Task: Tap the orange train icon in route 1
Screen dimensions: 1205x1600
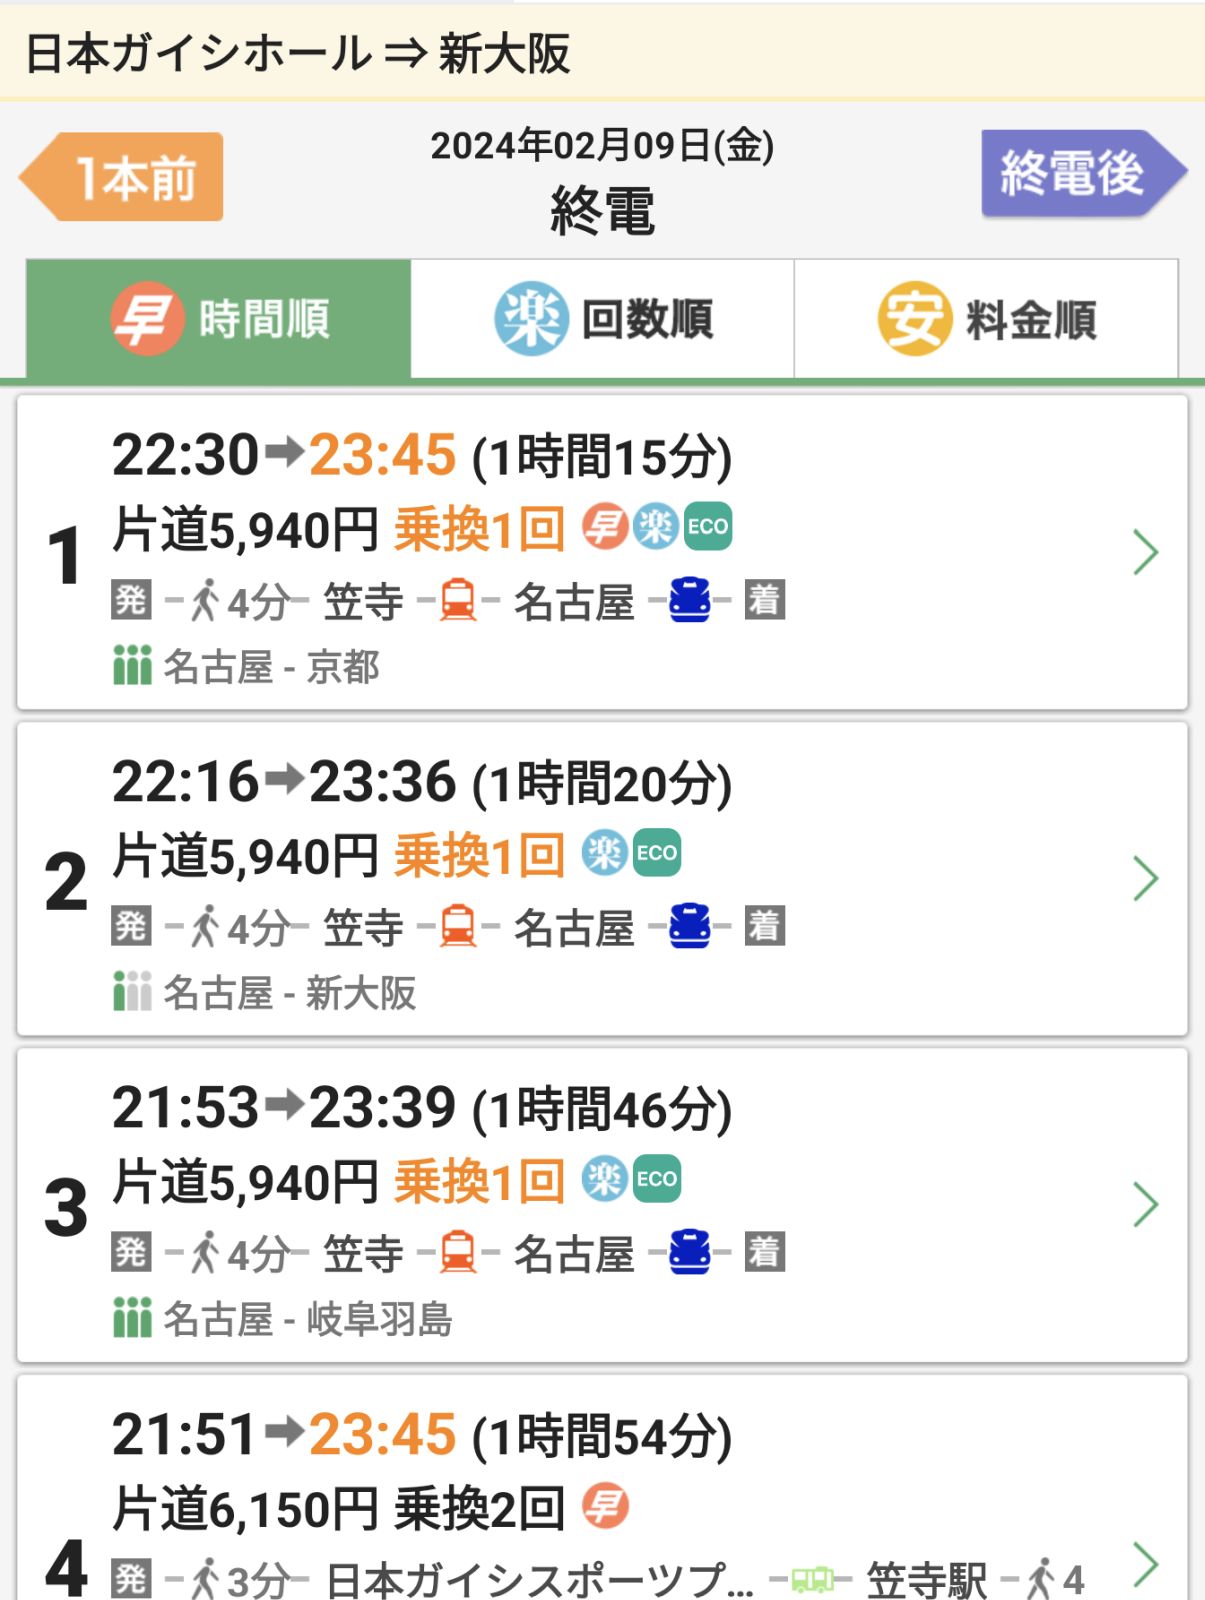Action: 458,601
